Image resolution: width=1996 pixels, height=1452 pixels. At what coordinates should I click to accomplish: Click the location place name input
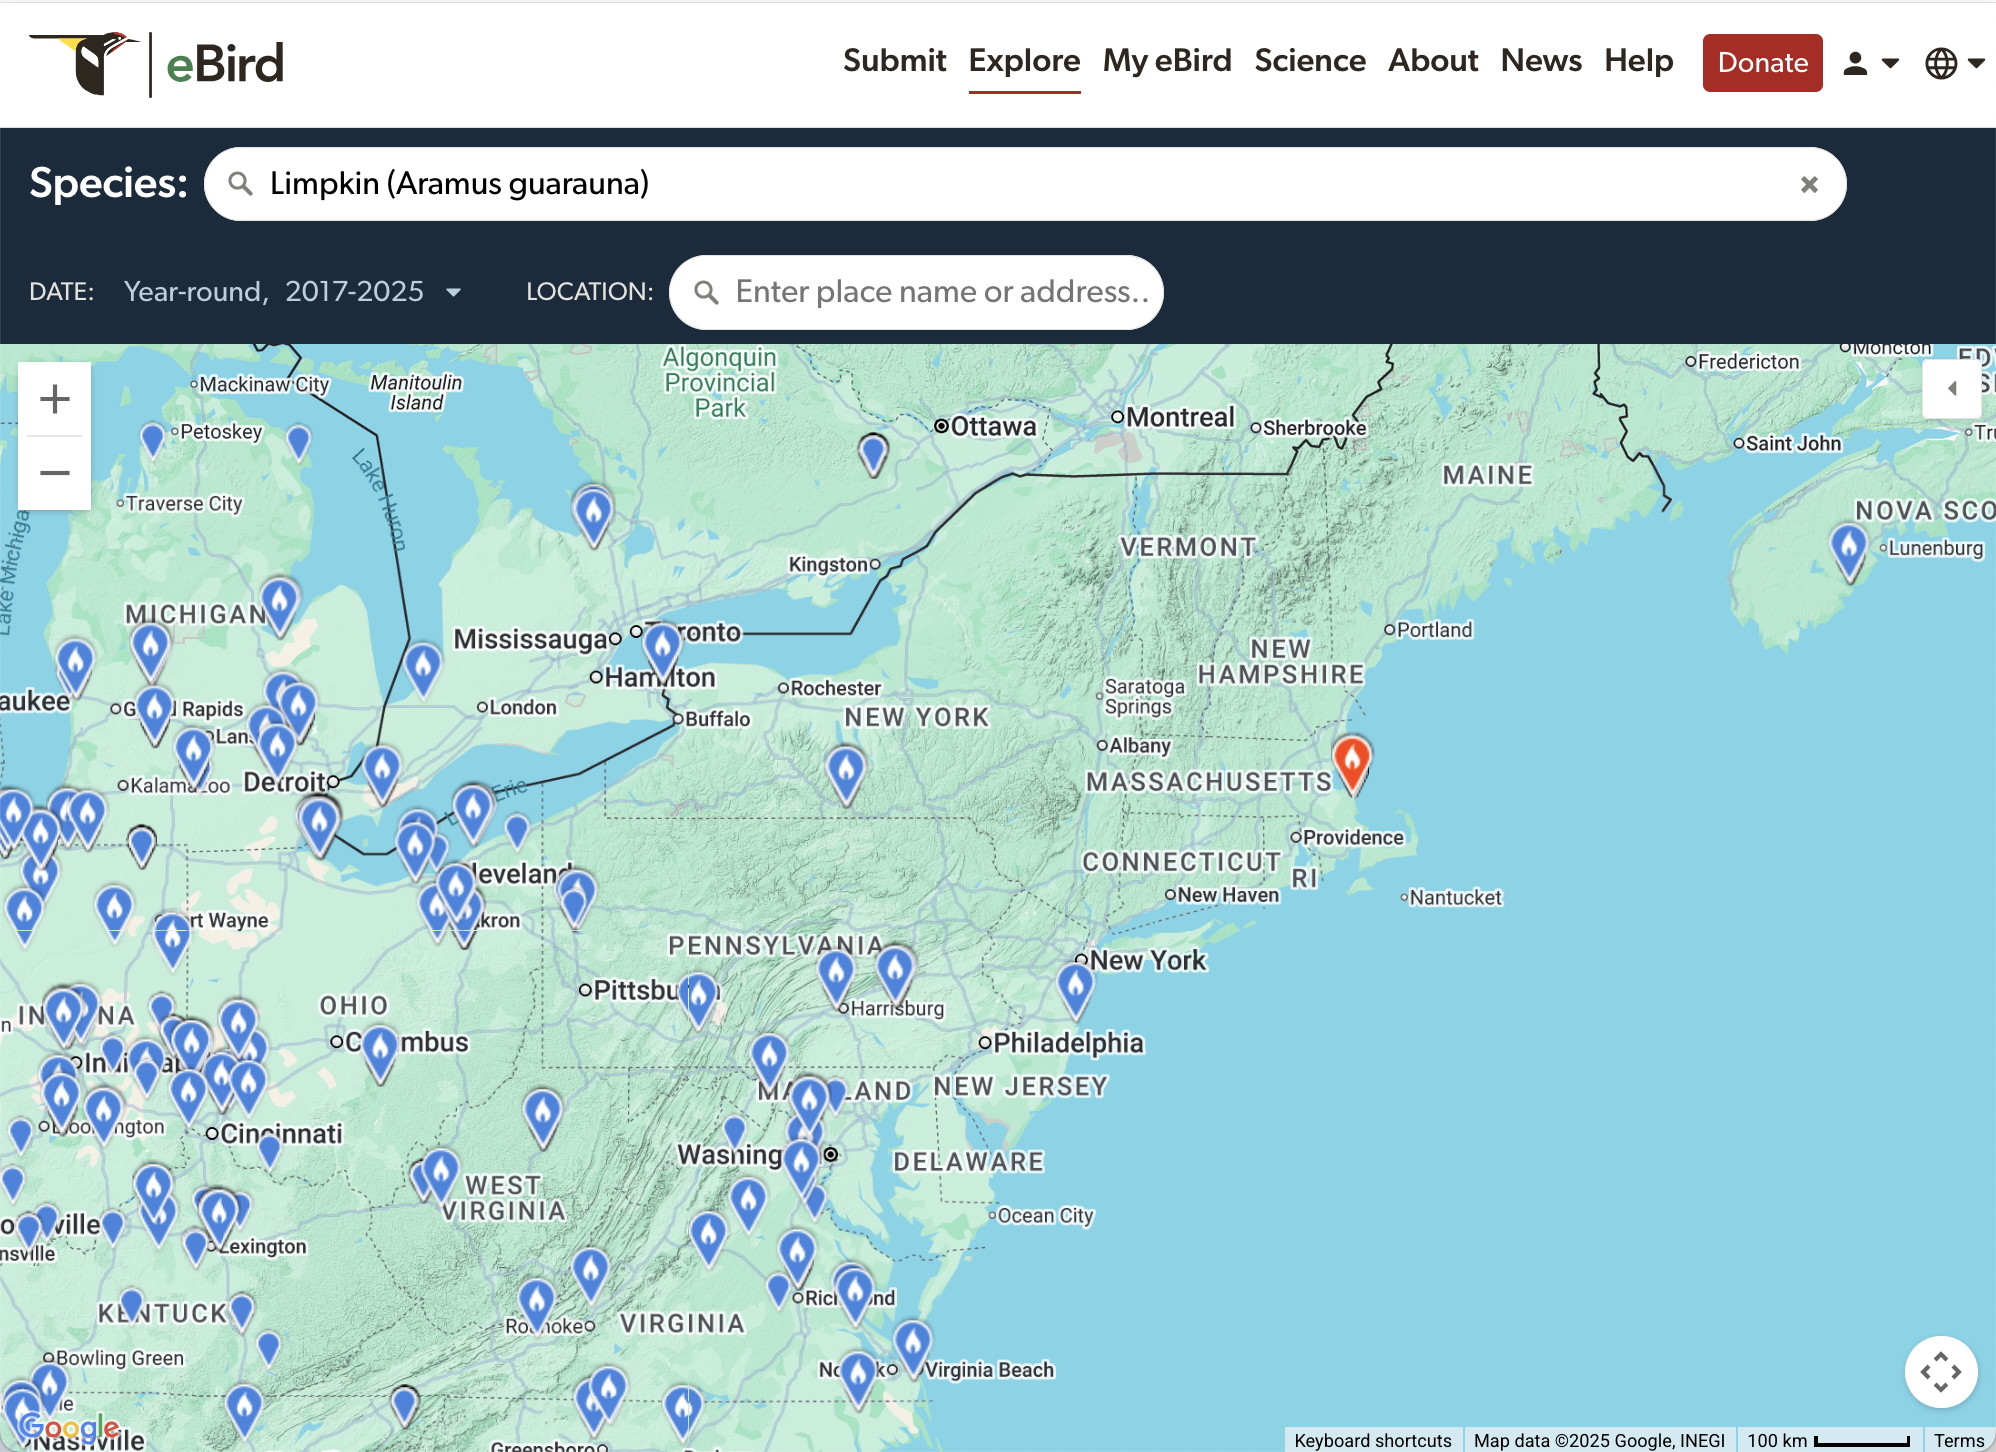click(x=940, y=292)
